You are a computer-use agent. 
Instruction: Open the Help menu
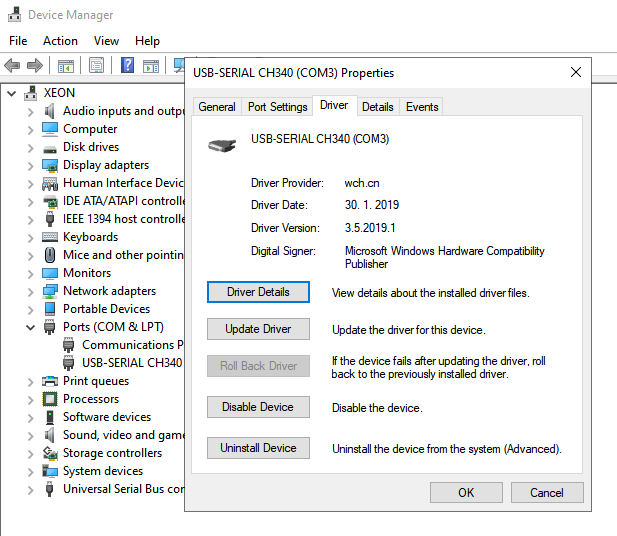click(147, 41)
